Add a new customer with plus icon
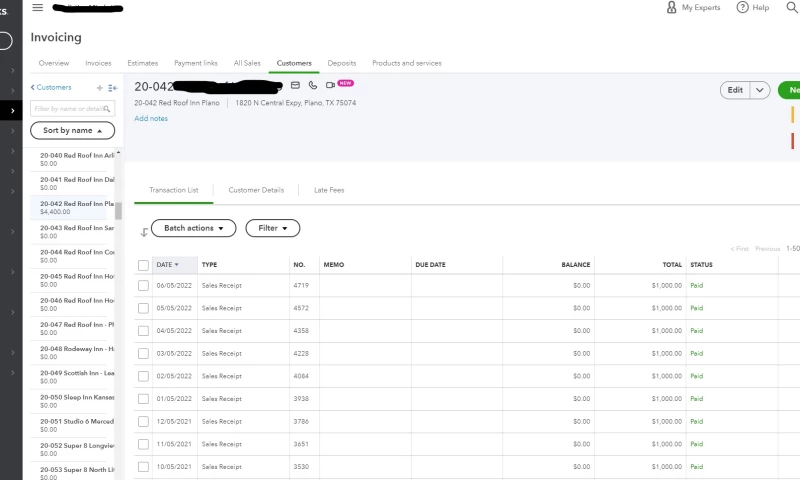The height and width of the screenshot is (480, 800). point(99,88)
